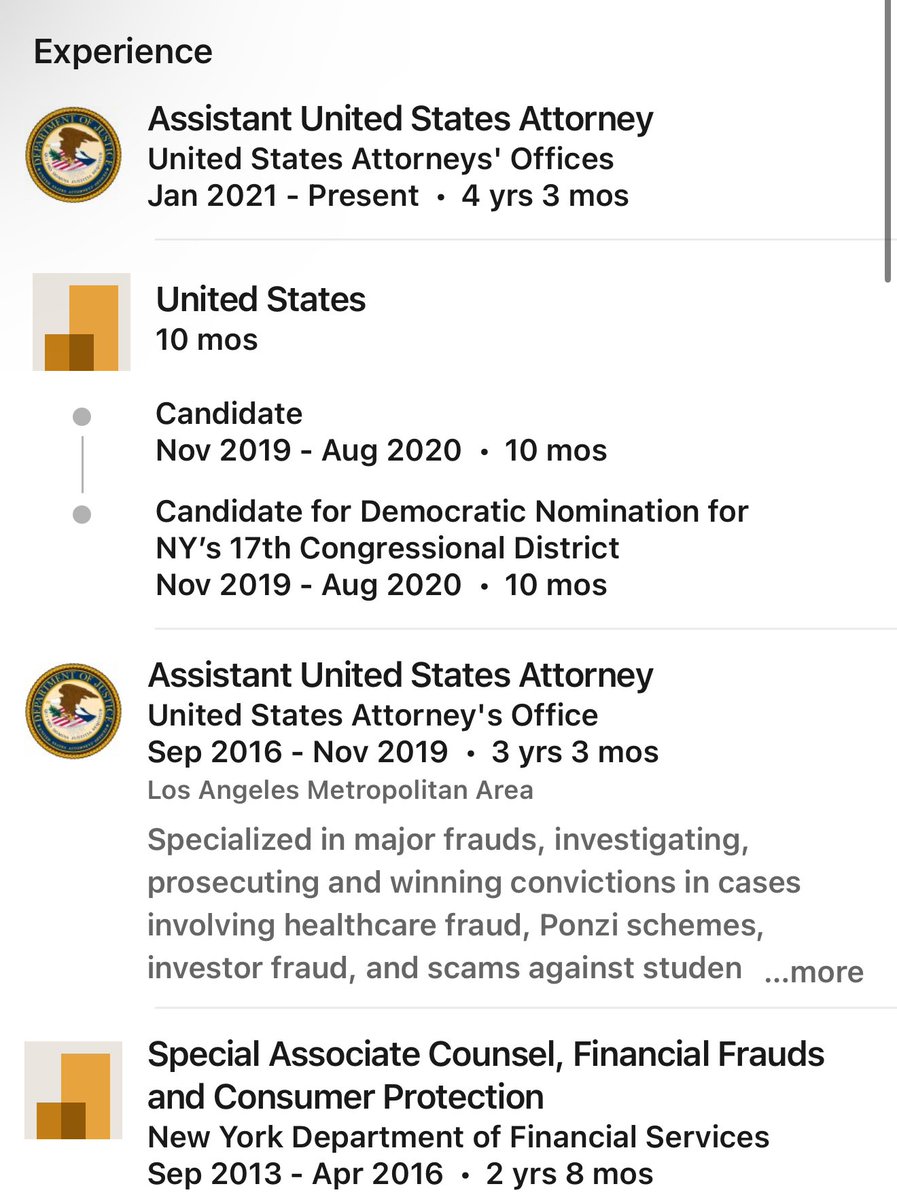Open United States Attorneys' Offices company link
This screenshot has height=1199, width=897.
(380, 158)
